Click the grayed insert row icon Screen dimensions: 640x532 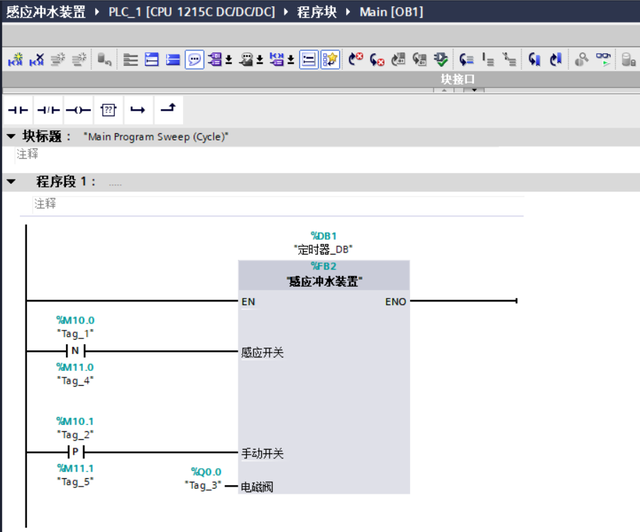tap(58, 60)
